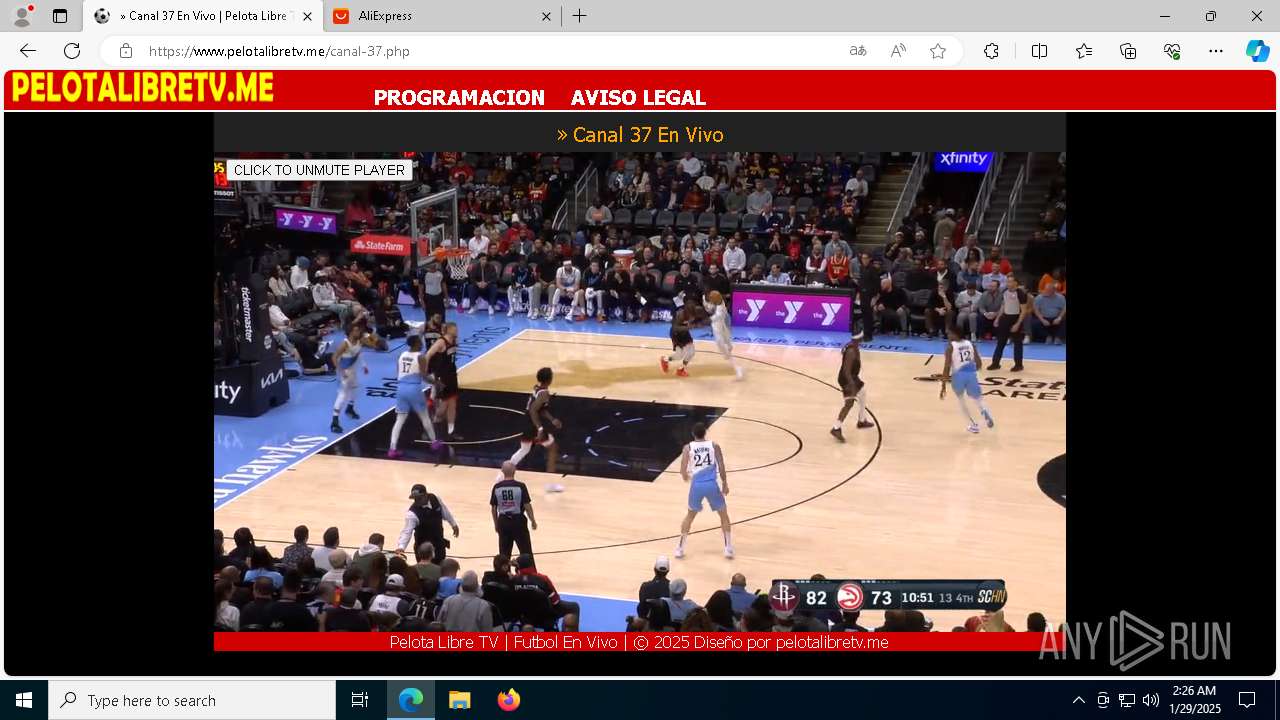Add page to favorites star icon
Screen dimensions: 1280x720
click(x=938, y=51)
